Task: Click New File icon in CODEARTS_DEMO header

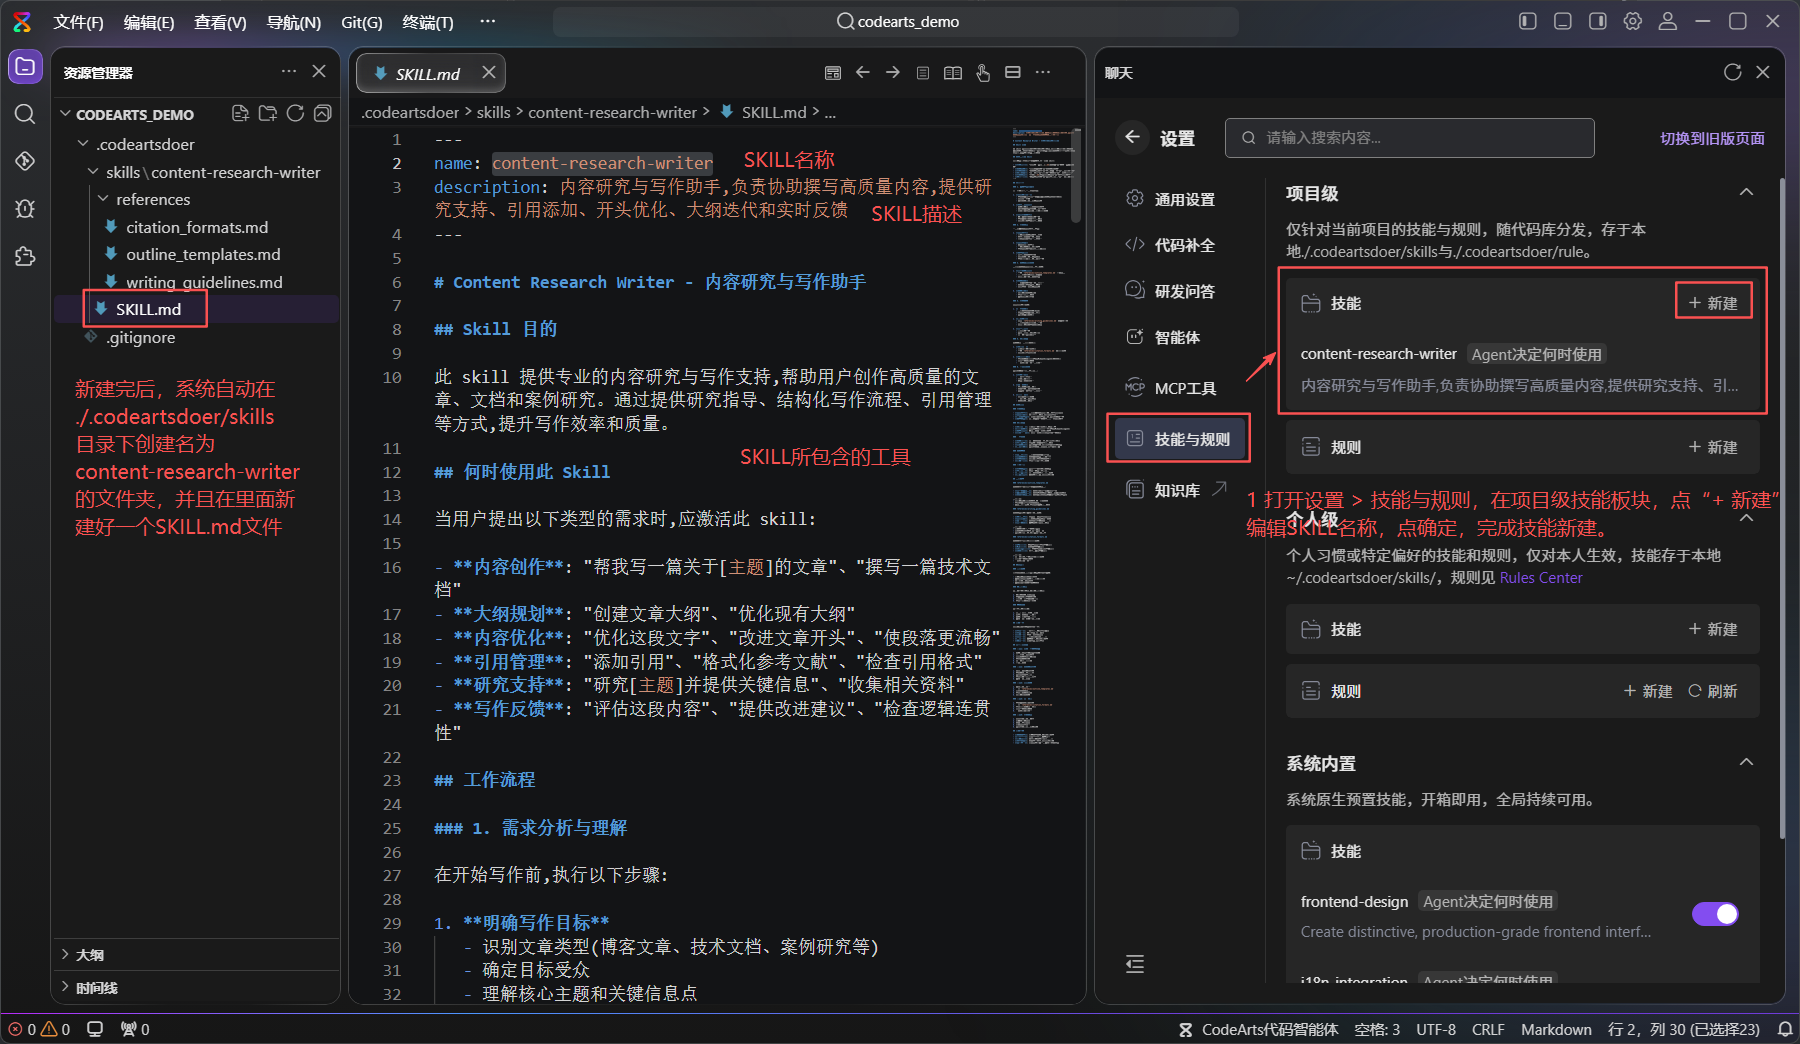Action: pyautogui.click(x=240, y=114)
